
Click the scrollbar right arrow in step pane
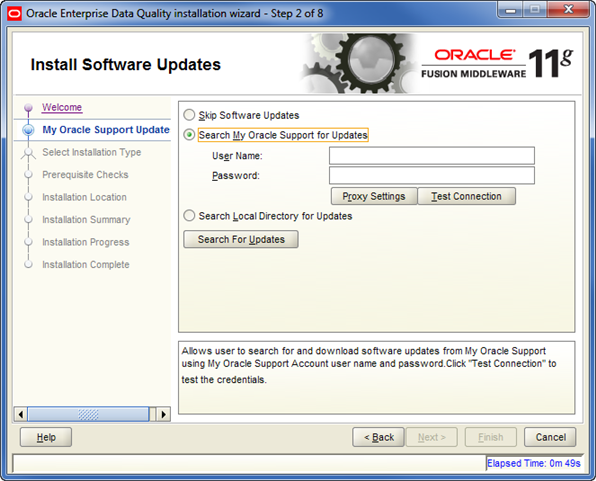click(163, 414)
